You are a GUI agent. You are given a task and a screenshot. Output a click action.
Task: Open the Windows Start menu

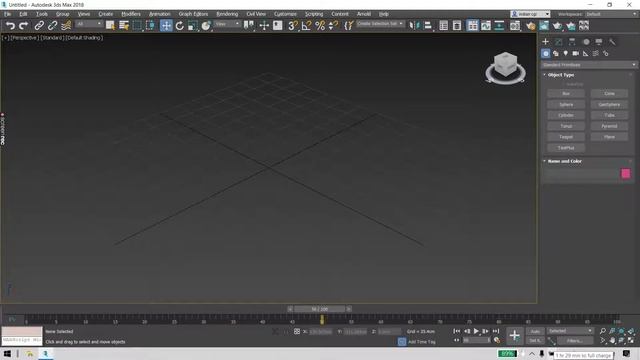click(x=7, y=353)
